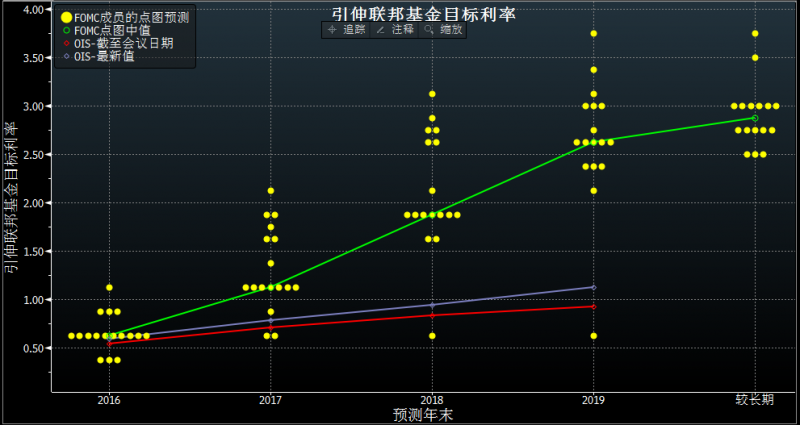Click the purple OIS endpoint at 2019
This screenshot has width=800, height=425.
[x=593, y=287]
